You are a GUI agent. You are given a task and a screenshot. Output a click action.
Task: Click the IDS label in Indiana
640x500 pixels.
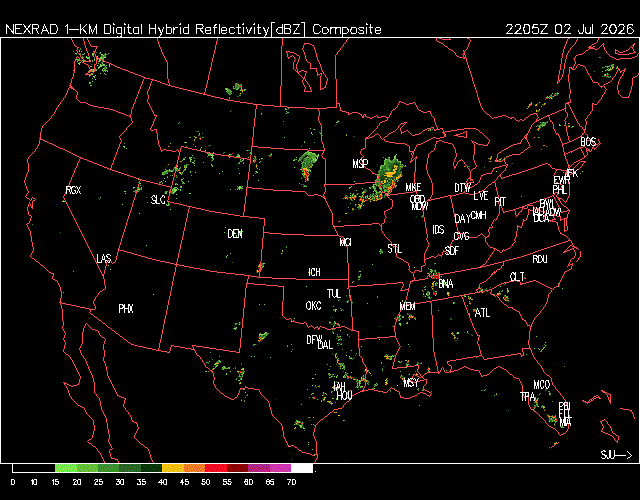(438, 230)
